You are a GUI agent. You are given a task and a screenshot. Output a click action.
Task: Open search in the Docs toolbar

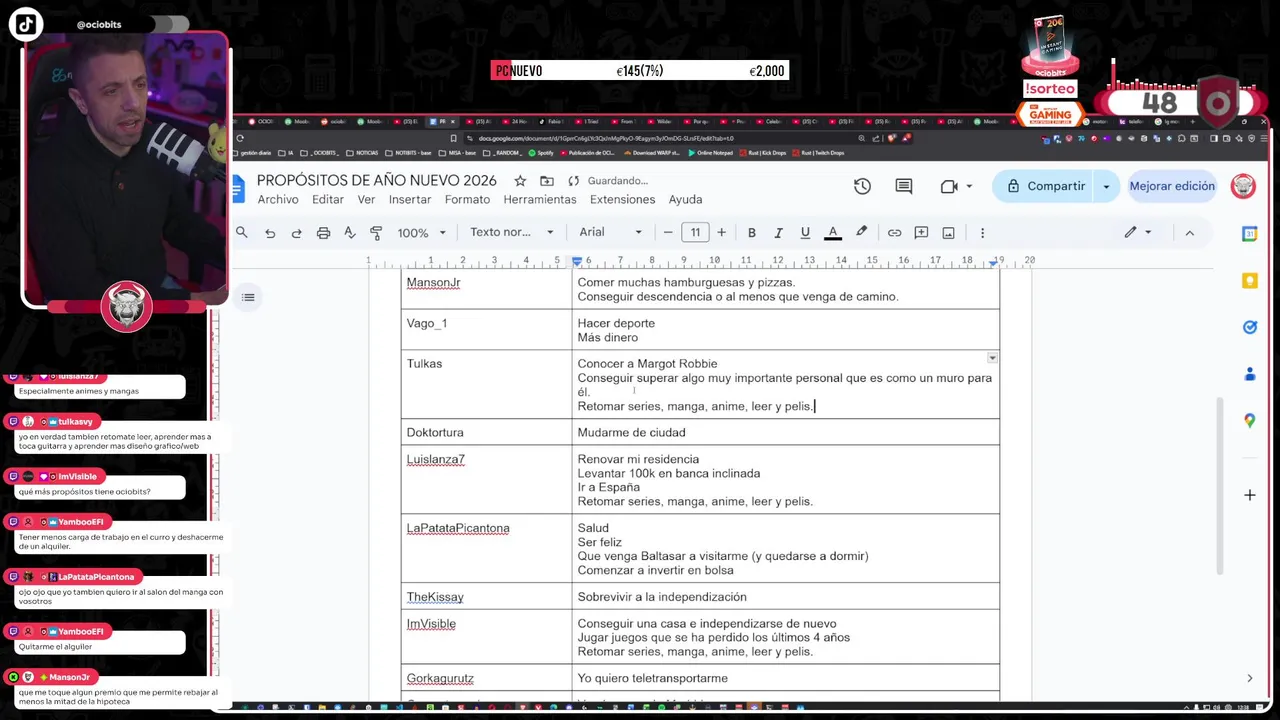tap(241, 232)
